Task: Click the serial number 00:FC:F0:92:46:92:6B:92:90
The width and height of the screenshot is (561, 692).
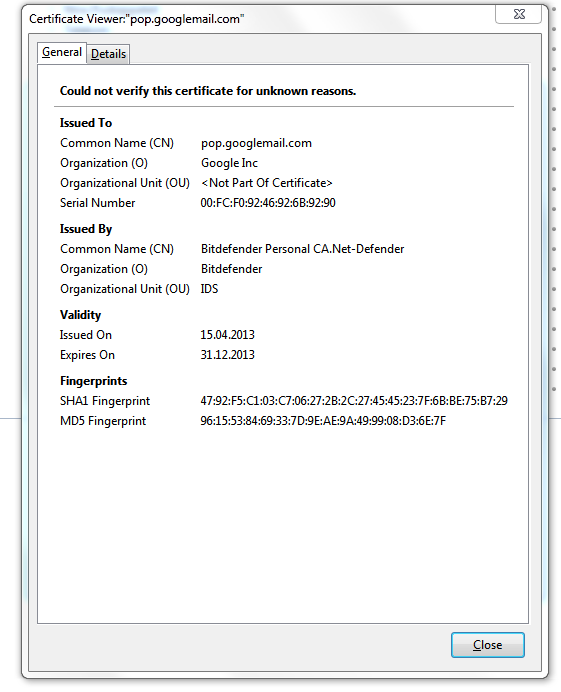Action: click(268, 203)
